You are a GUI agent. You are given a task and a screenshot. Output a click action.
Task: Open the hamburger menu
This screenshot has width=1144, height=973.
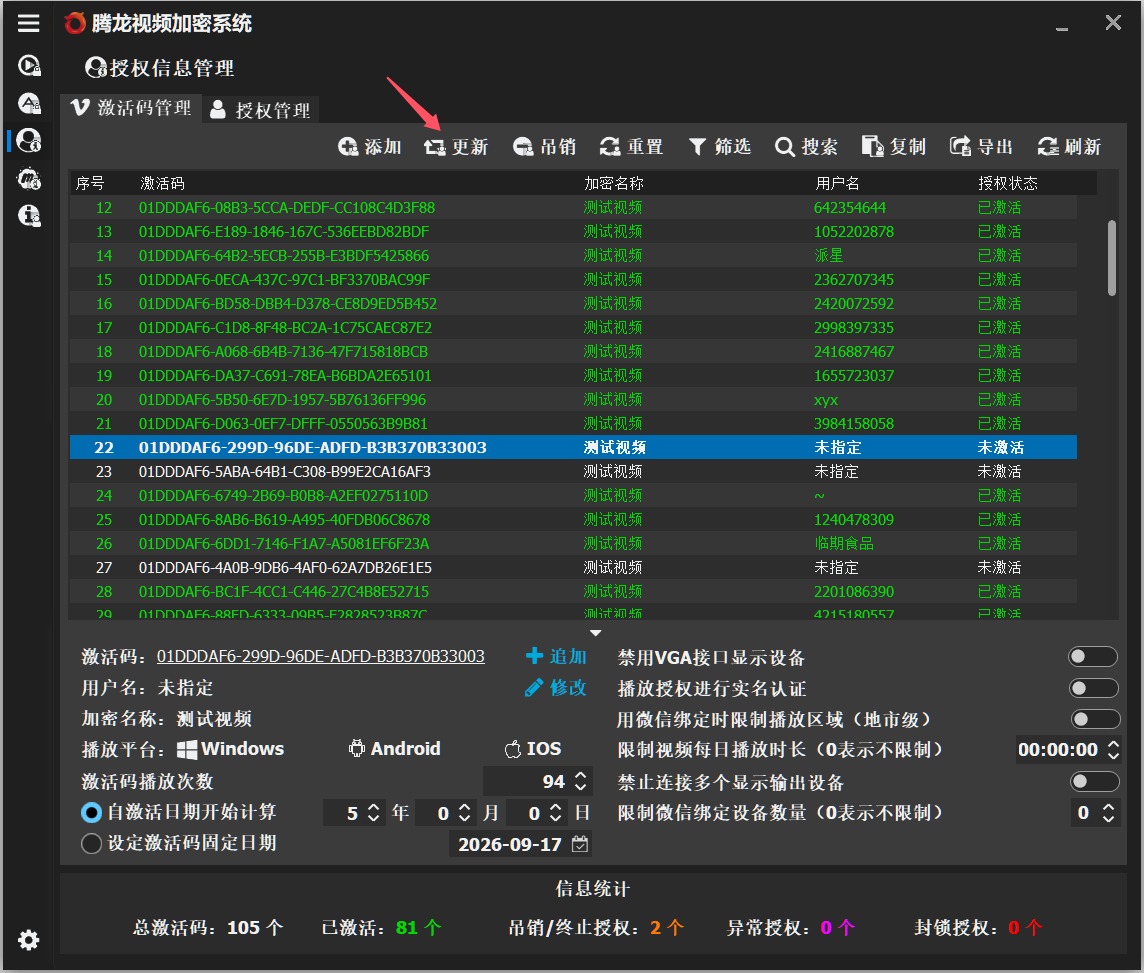coord(28,23)
